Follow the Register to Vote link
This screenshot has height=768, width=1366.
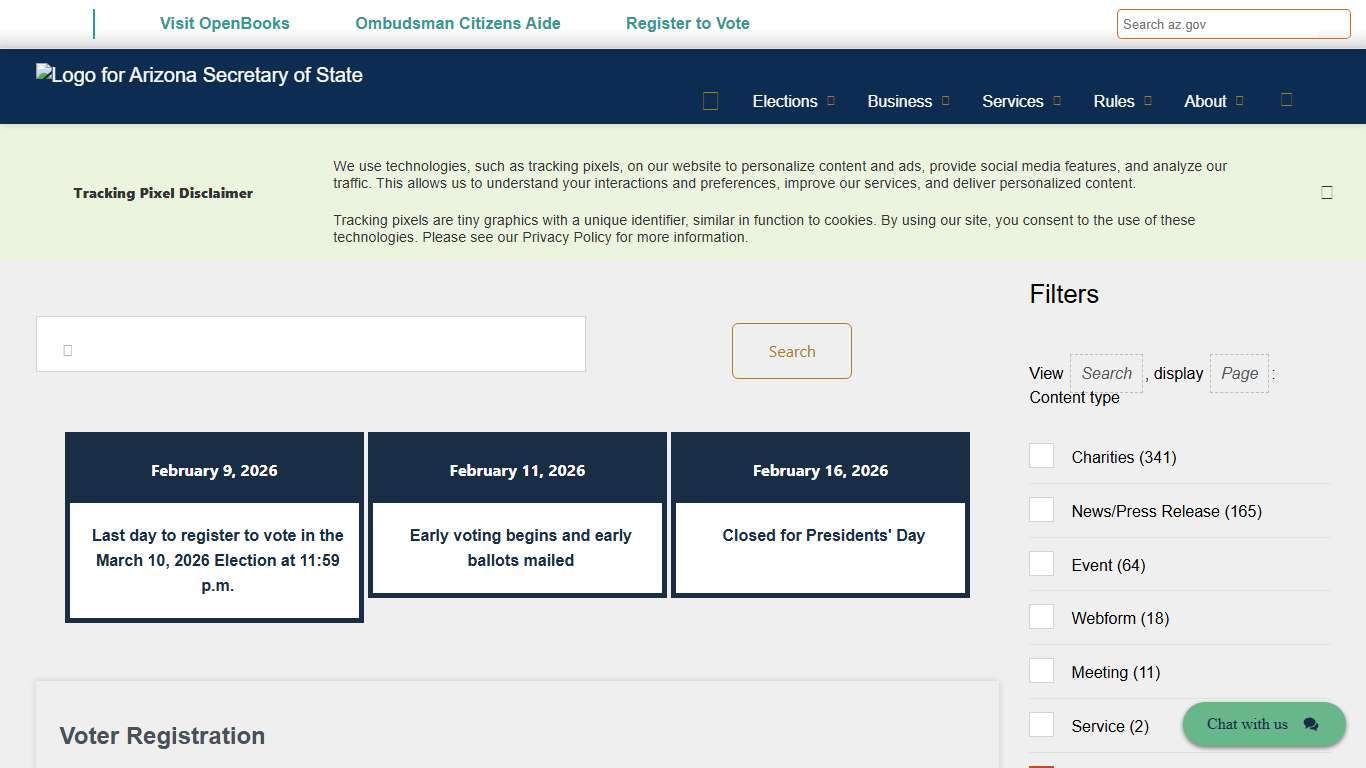pyautogui.click(x=687, y=23)
